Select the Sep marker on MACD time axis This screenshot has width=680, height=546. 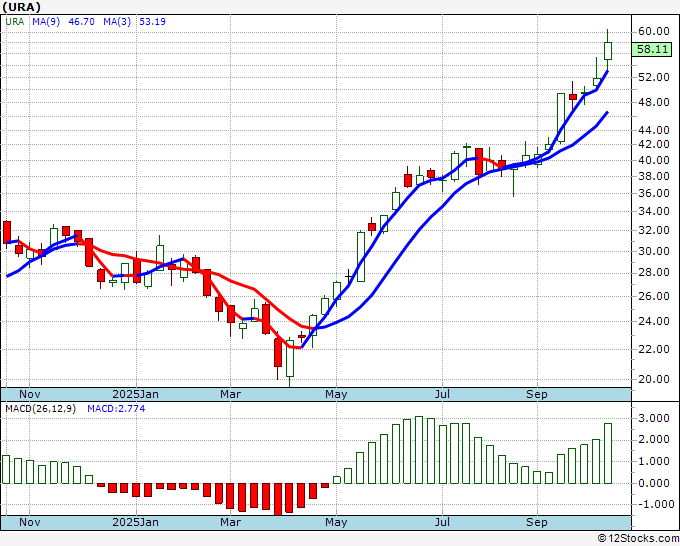537,522
